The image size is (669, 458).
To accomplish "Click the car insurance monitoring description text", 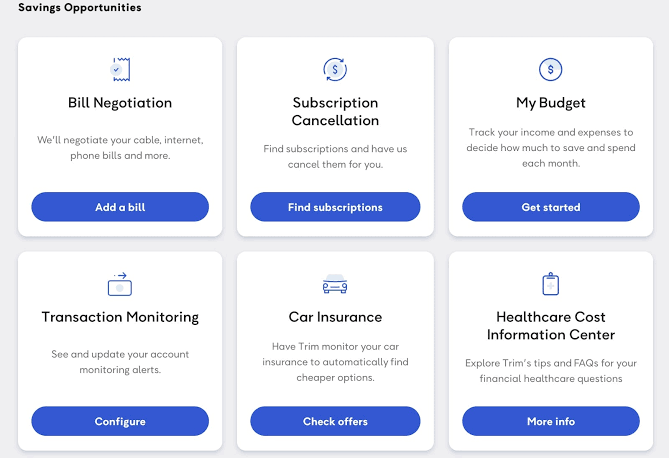I will [335, 362].
